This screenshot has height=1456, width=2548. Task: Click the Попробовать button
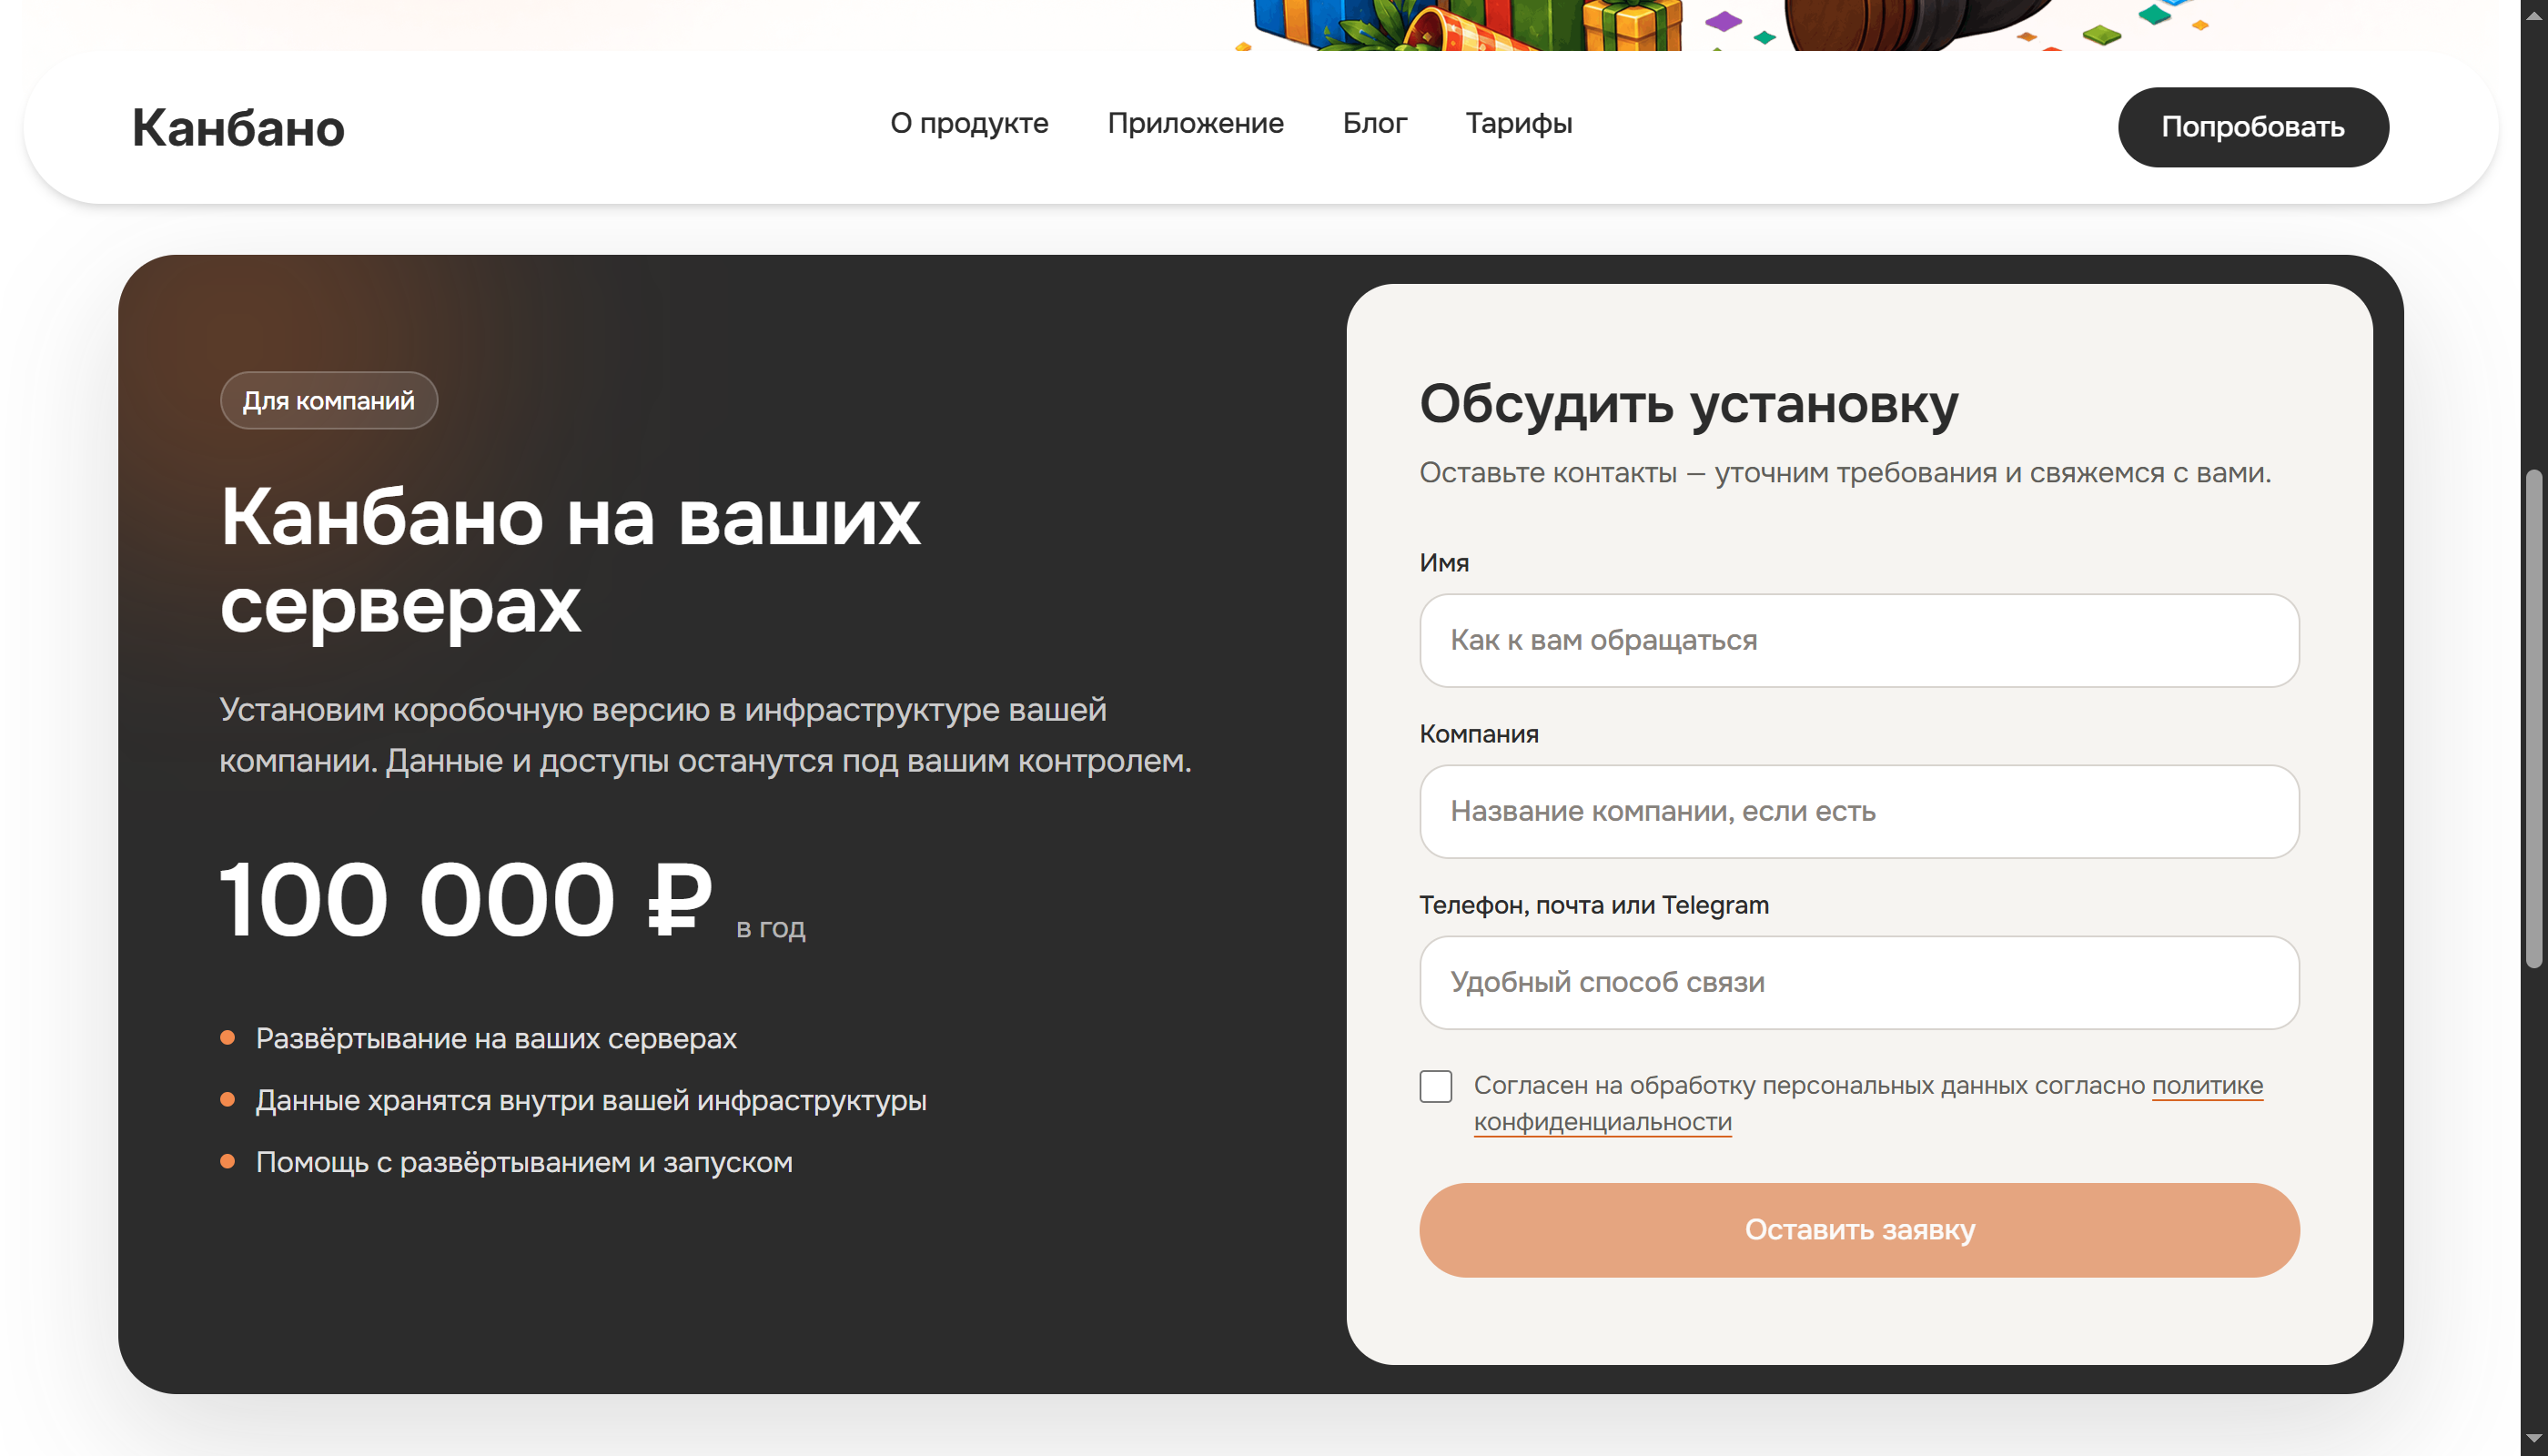[2252, 127]
